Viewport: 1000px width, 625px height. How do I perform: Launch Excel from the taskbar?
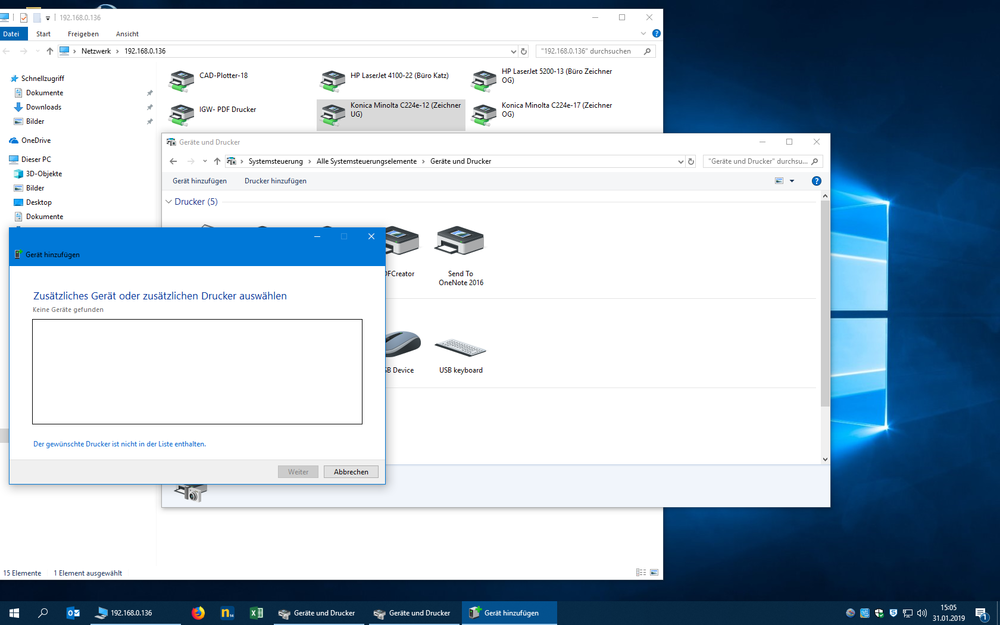256,613
